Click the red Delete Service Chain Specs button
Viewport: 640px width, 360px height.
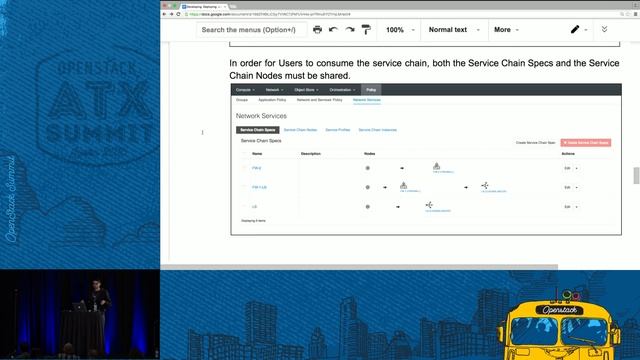586,143
